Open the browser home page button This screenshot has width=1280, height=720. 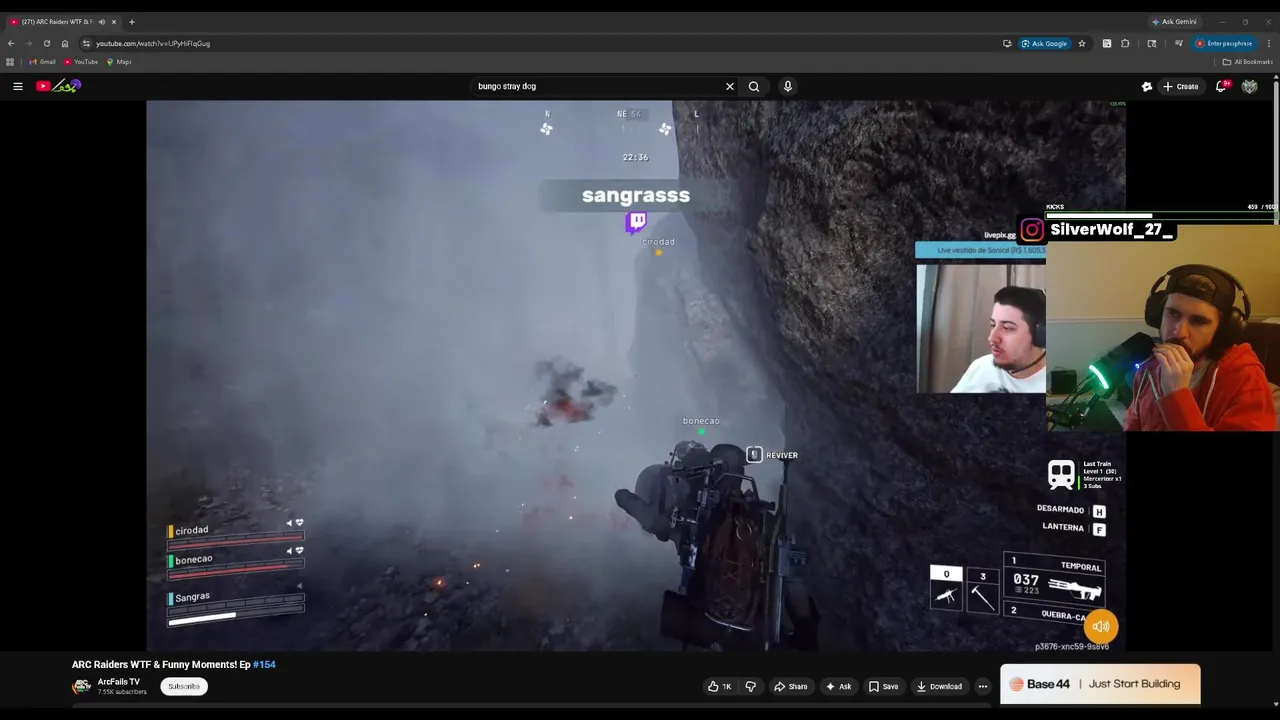pos(65,43)
